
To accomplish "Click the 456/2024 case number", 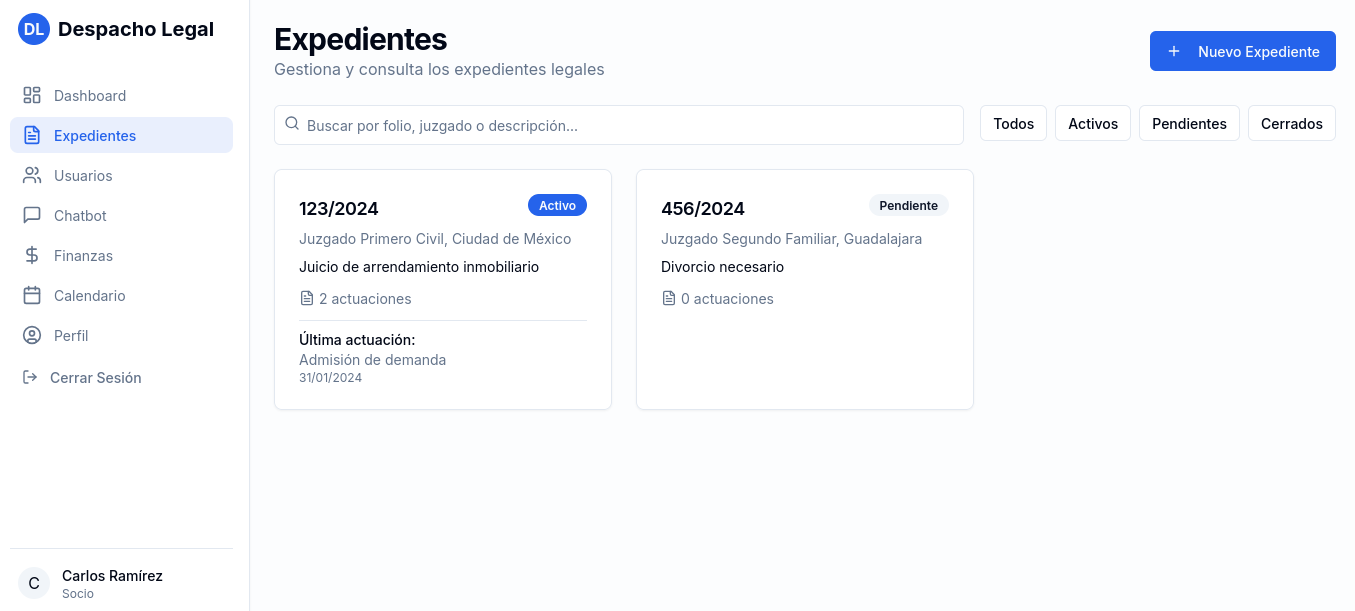I will [703, 208].
